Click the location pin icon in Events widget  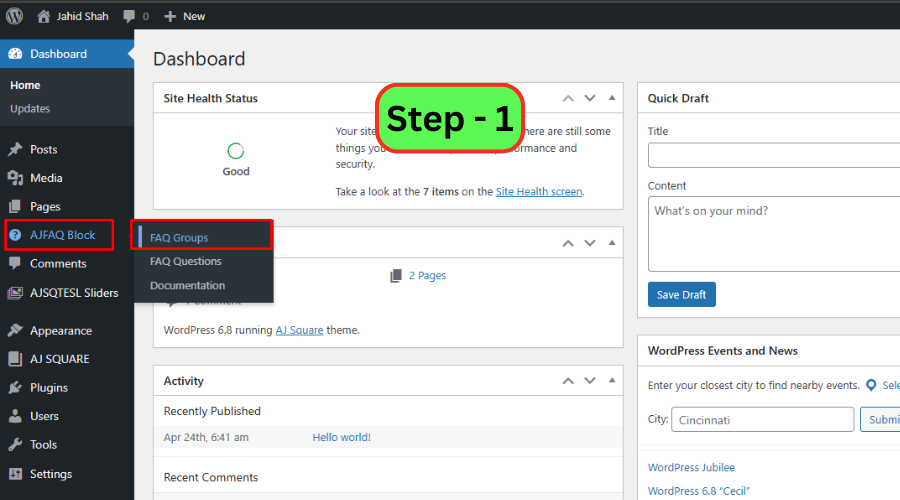[871, 385]
